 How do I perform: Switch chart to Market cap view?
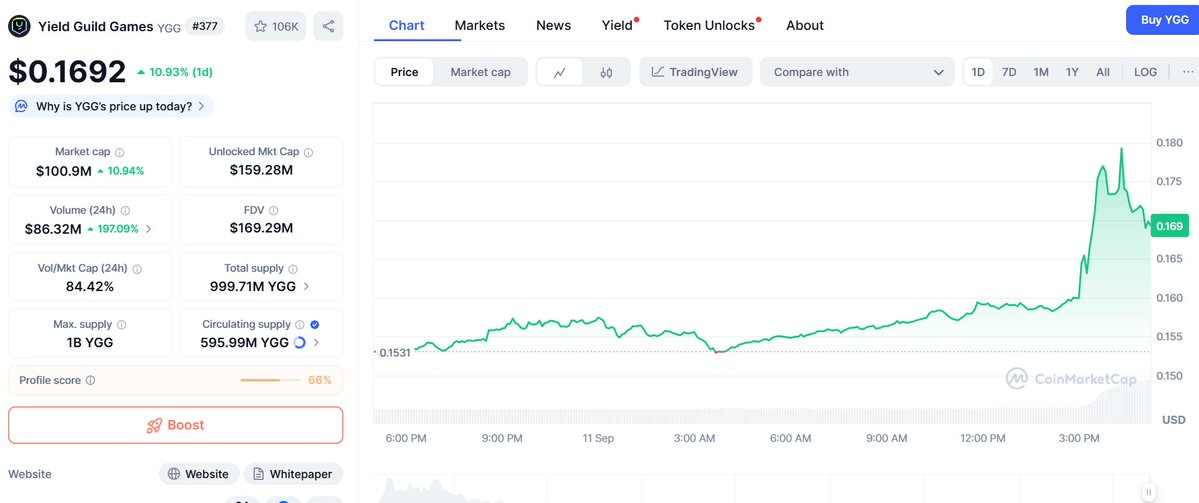480,72
